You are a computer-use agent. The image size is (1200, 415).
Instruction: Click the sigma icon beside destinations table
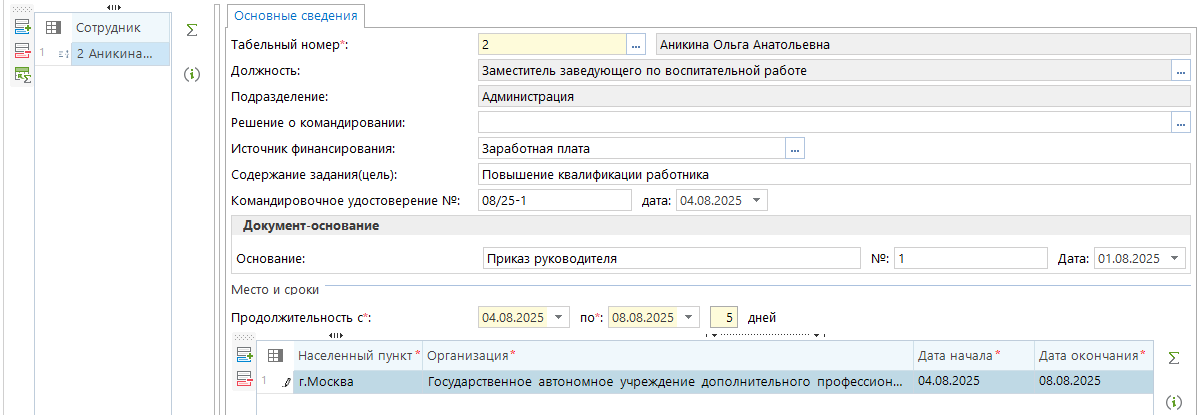1174,357
